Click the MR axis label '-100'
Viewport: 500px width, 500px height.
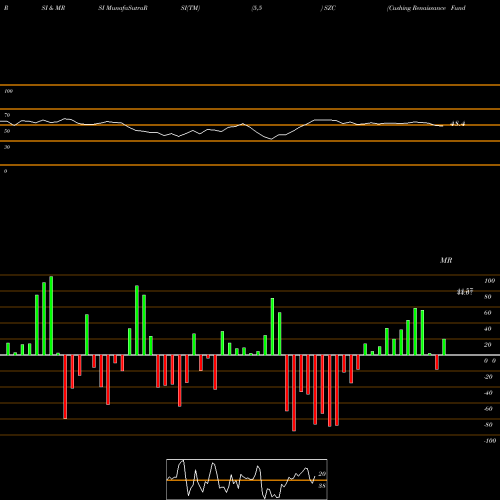coord(490,441)
